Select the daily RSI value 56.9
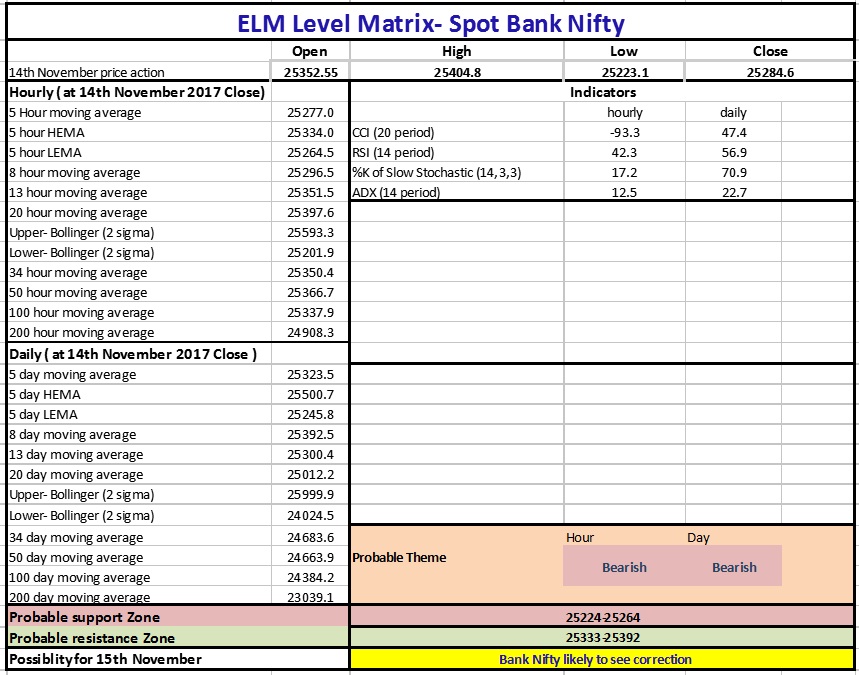Viewport: 859px width, 675px height. pyautogui.click(x=734, y=152)
